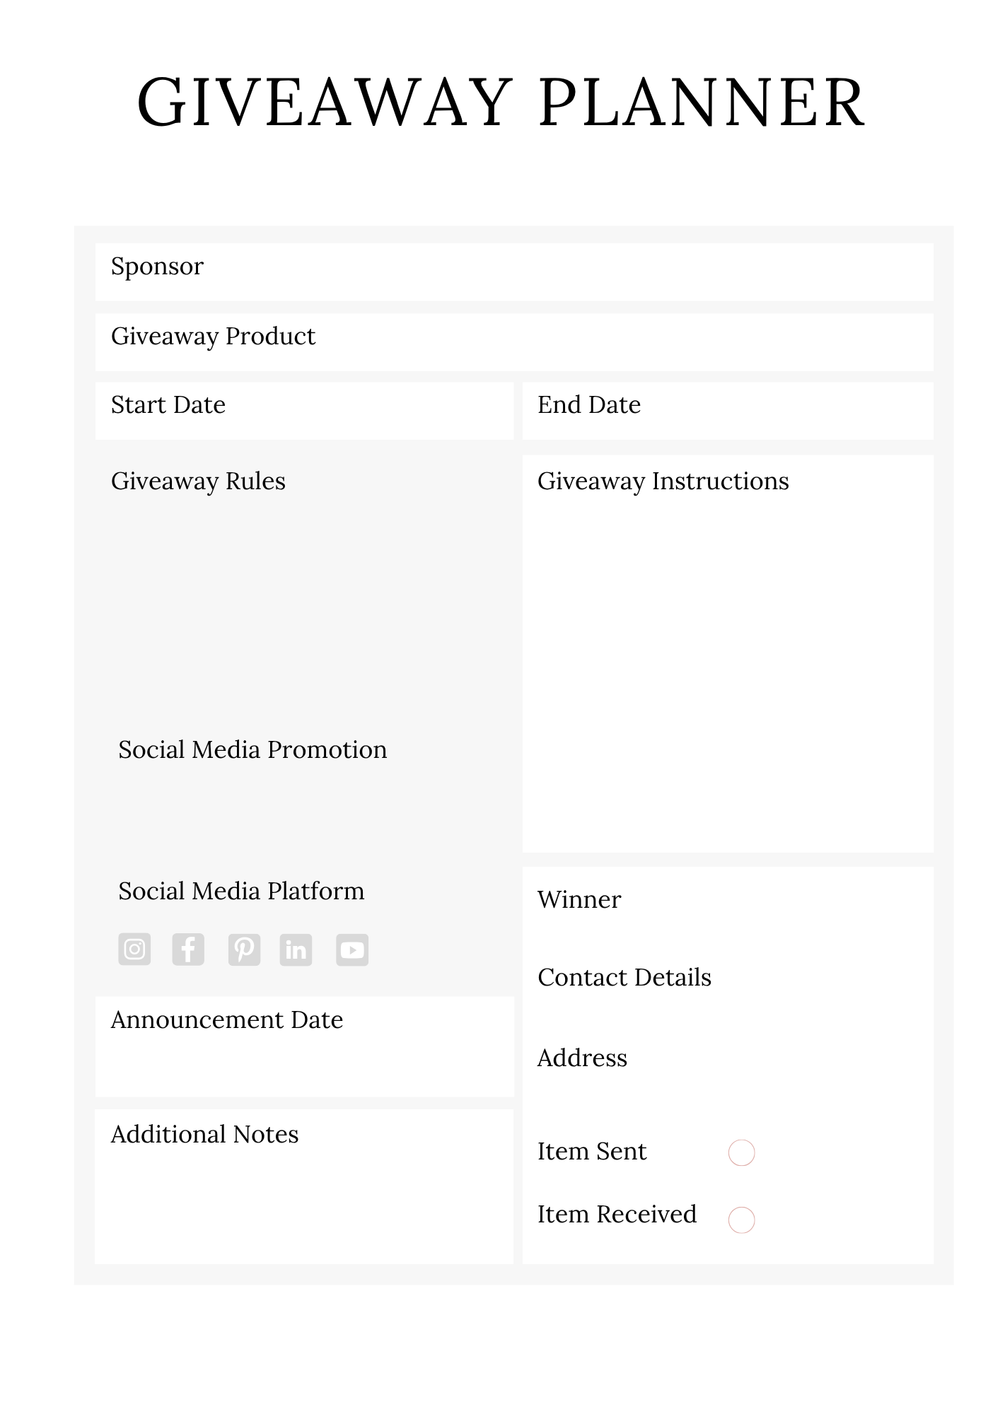The height and width of the screenshot is (1414, 1000).
Task: Click the Facebook icon
Action: (x=188, y=949)
